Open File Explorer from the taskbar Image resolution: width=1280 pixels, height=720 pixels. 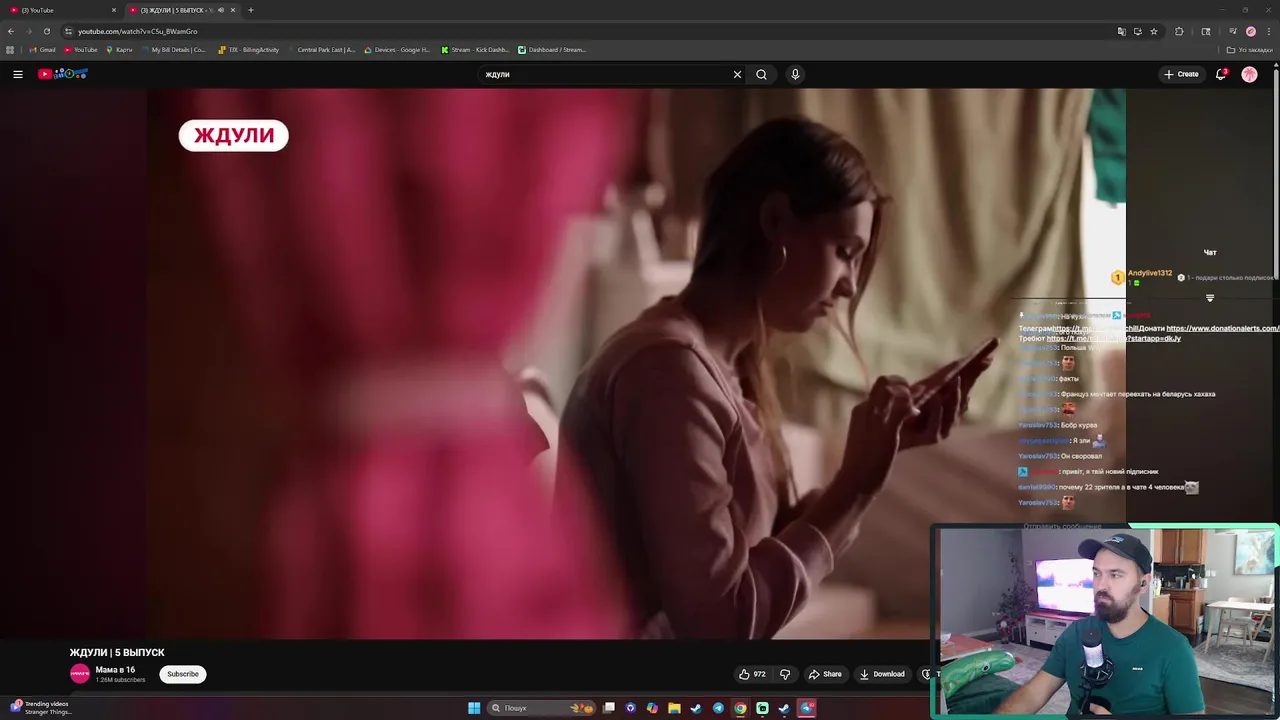point(674,708)
